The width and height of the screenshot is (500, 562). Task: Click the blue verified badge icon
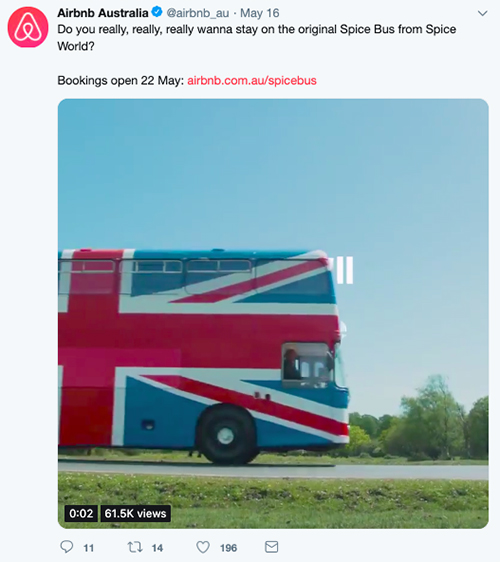pos(157,12)
